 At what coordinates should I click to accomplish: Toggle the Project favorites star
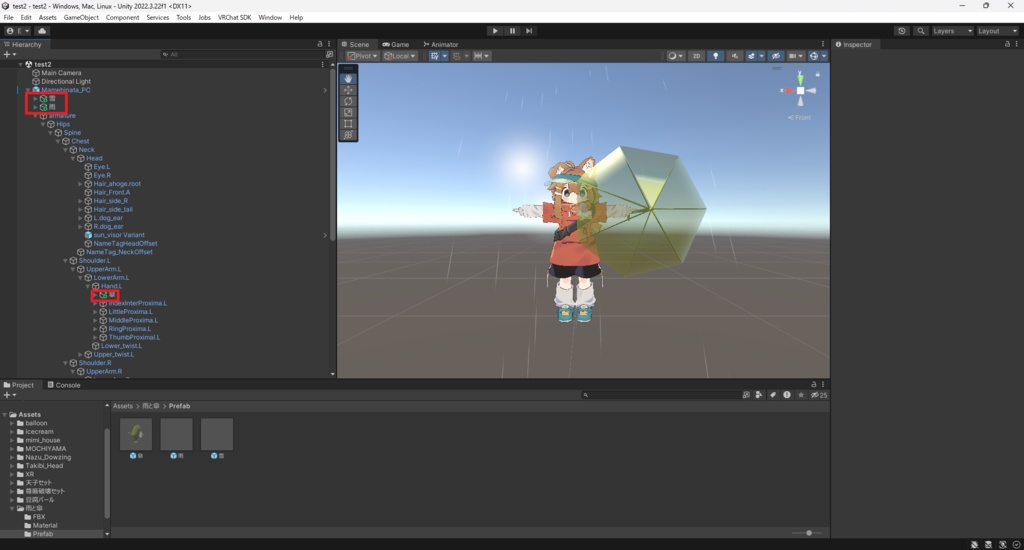click(x=801, y=395)
